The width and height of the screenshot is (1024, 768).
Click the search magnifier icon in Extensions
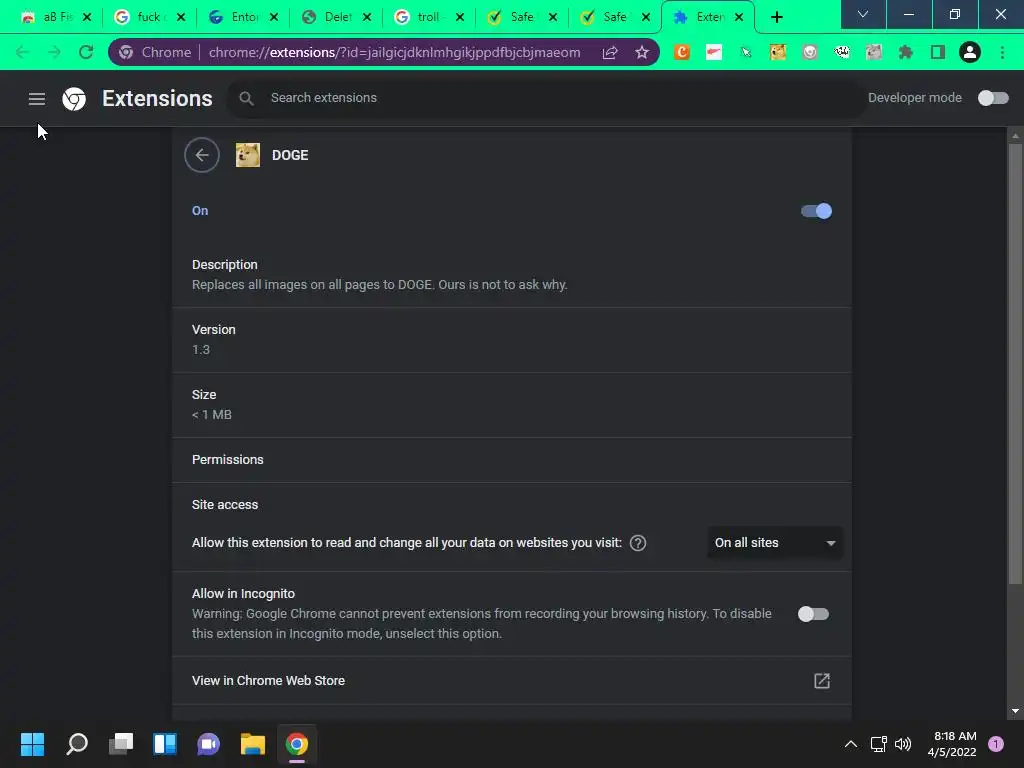(x=246, y=99)
